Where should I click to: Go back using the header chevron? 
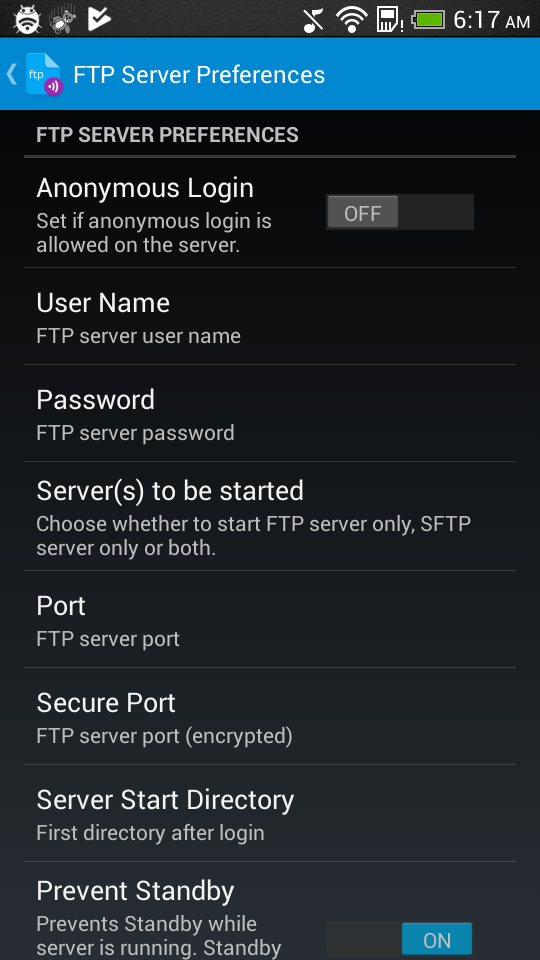(x=11, y=74)
